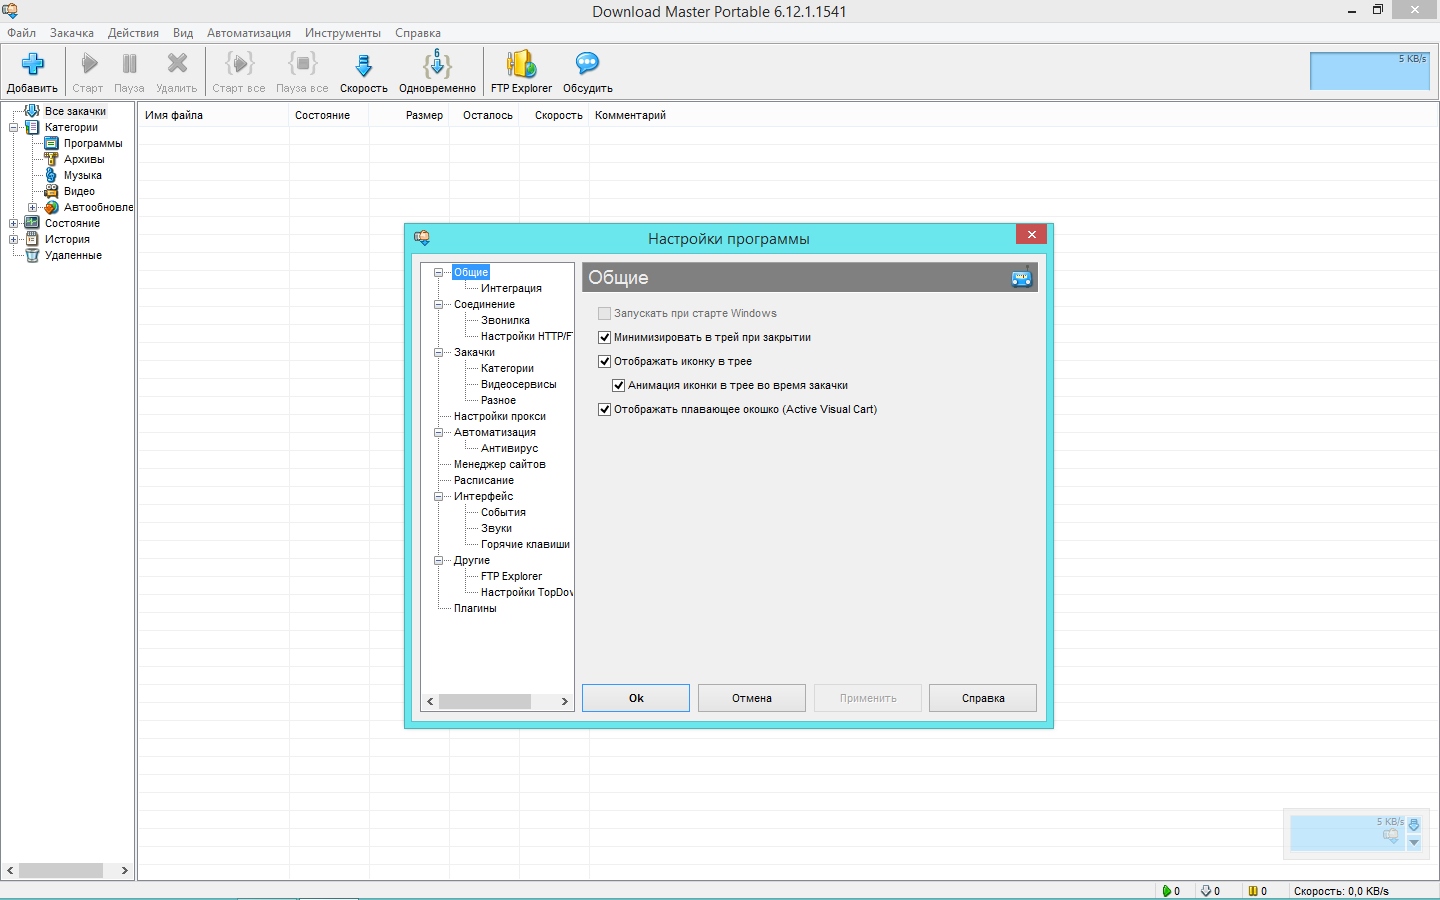Click the Старт все toolbar icon
The height and width of the screenshot is (900, 1440).
click(239, 64)
